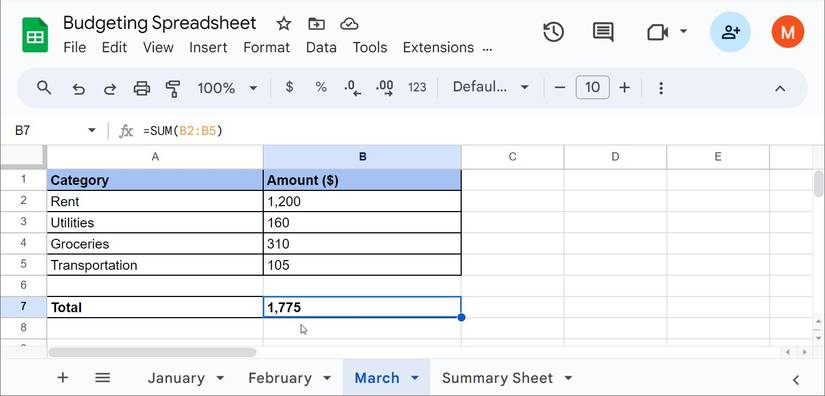The image size is (825, 396).
Task: Click the document title Budgeting Spreadsheet
Action: tap(159, 23)
